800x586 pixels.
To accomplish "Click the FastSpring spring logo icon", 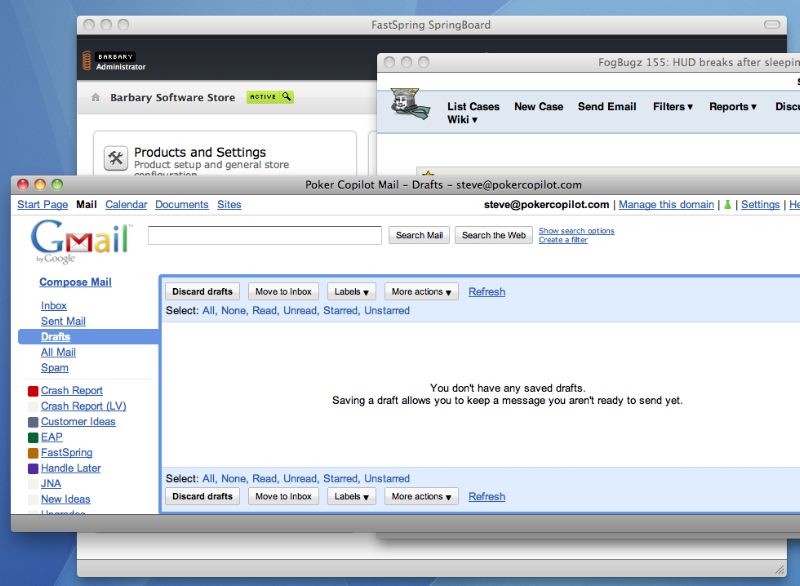I will [87, 61].
